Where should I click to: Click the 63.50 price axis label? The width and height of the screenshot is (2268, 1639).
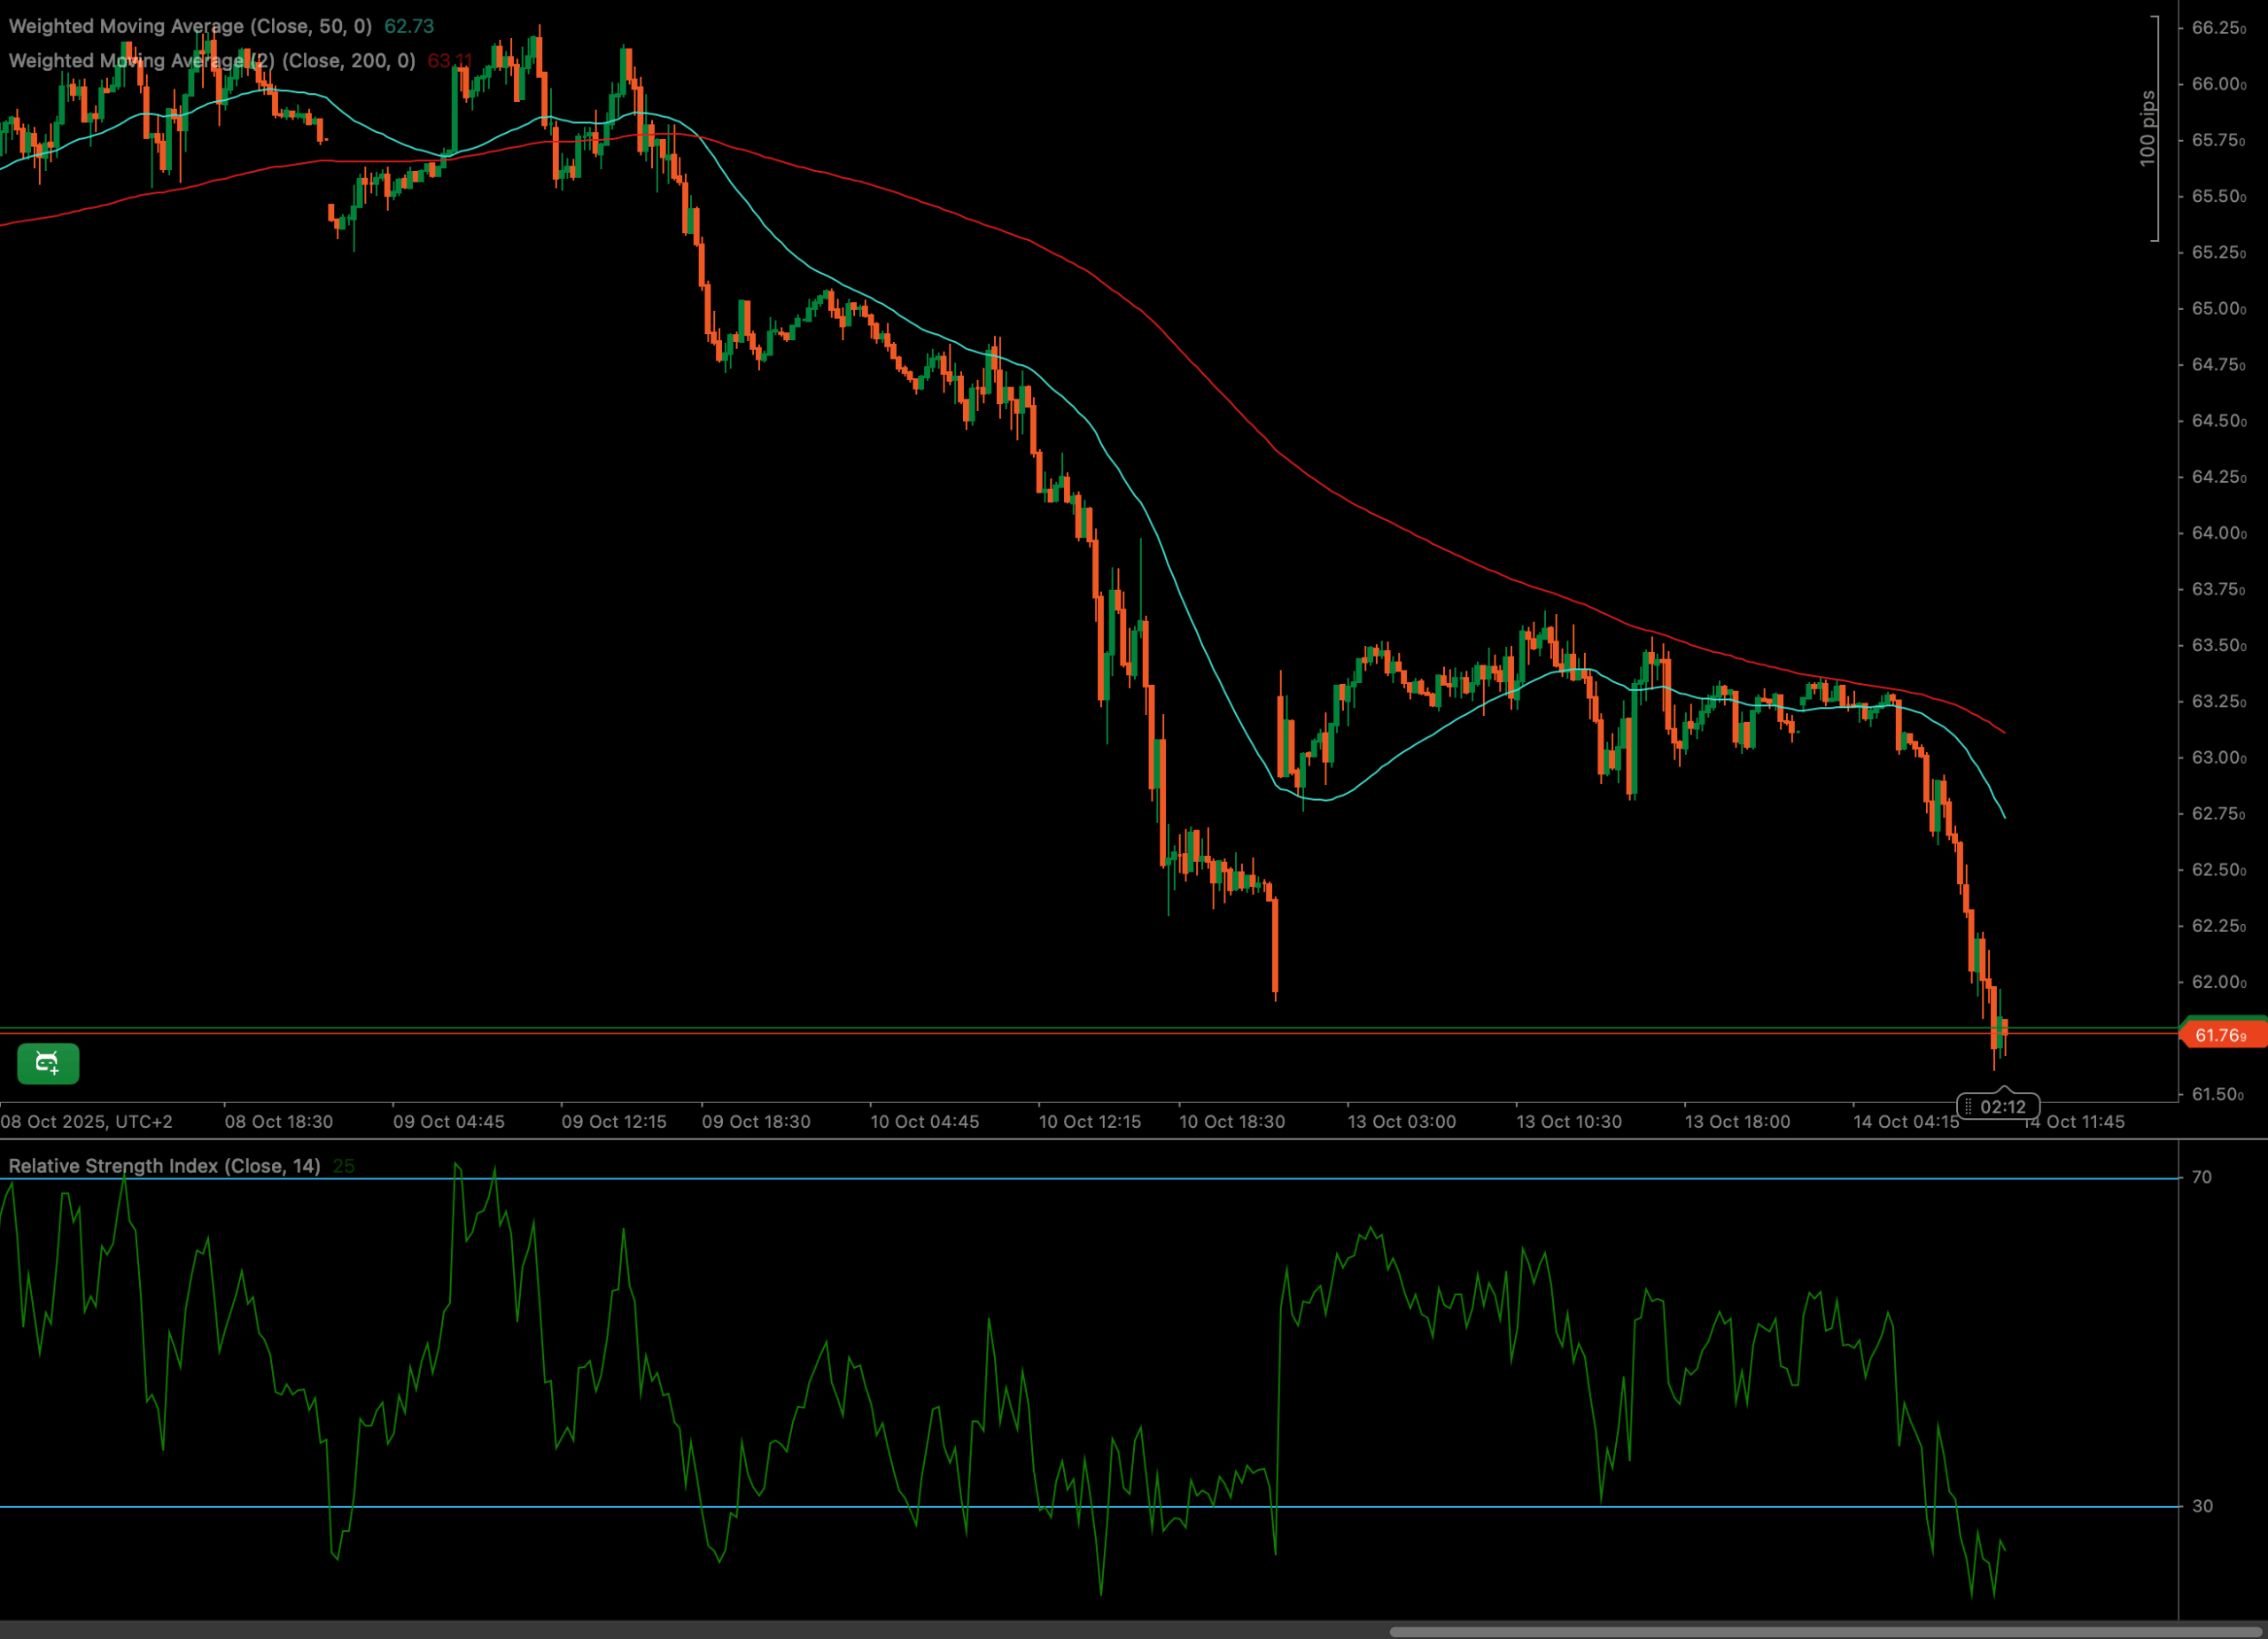point(2218,645)
